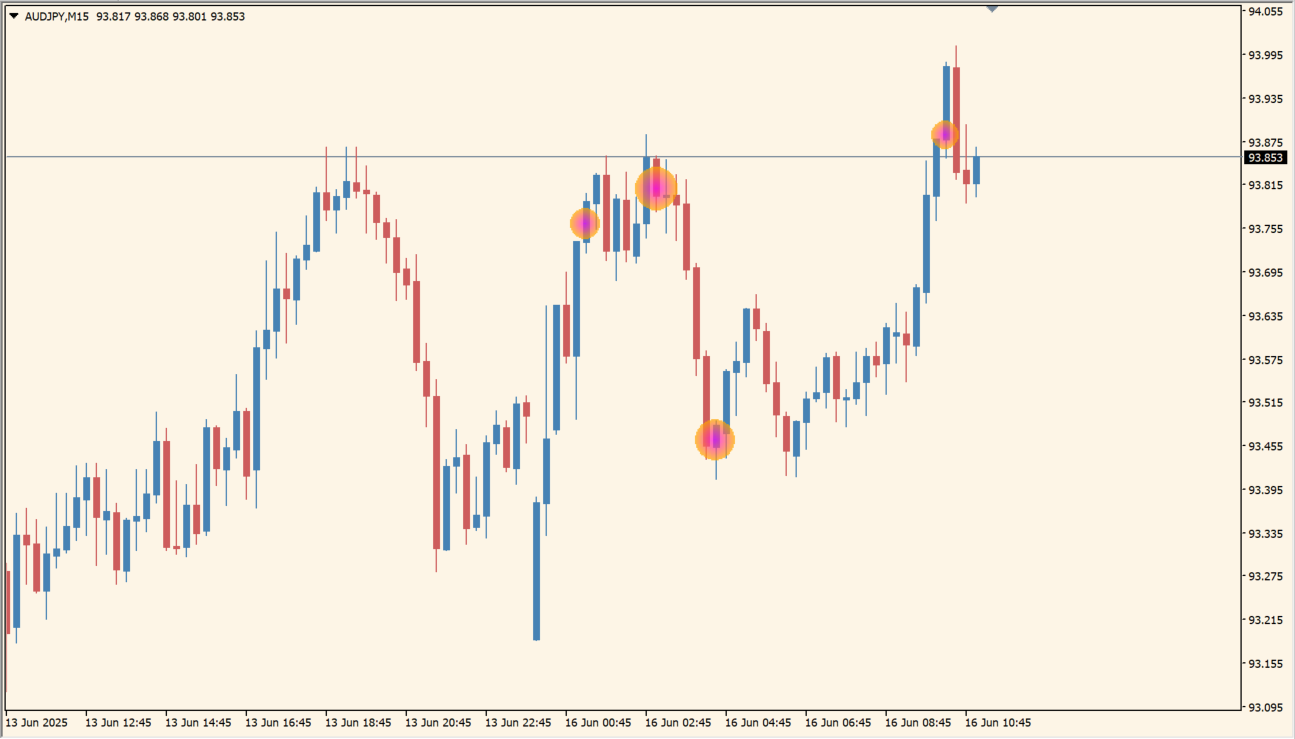
Task: Click the 16 Jun 04:45 time label
Action: click(758, 723)
